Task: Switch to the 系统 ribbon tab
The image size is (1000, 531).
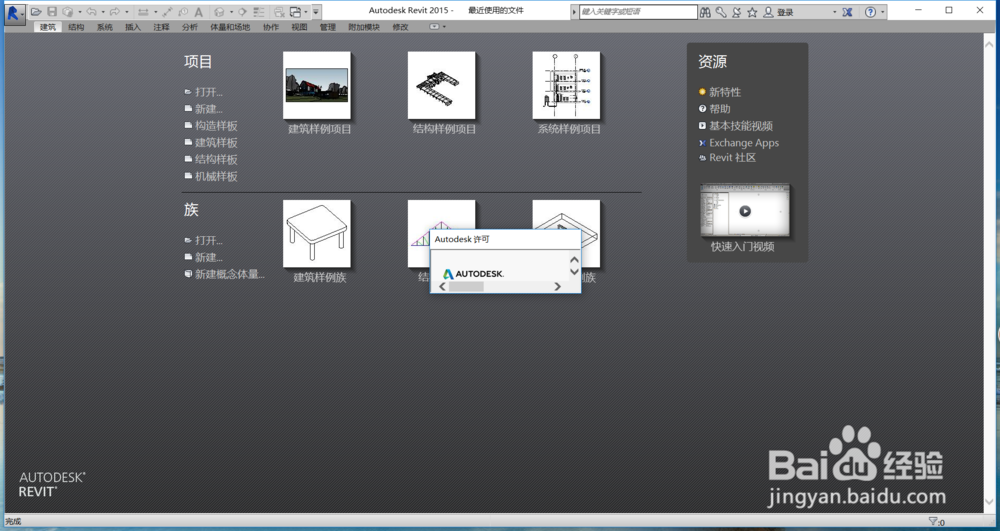Action: pos(105,27)
